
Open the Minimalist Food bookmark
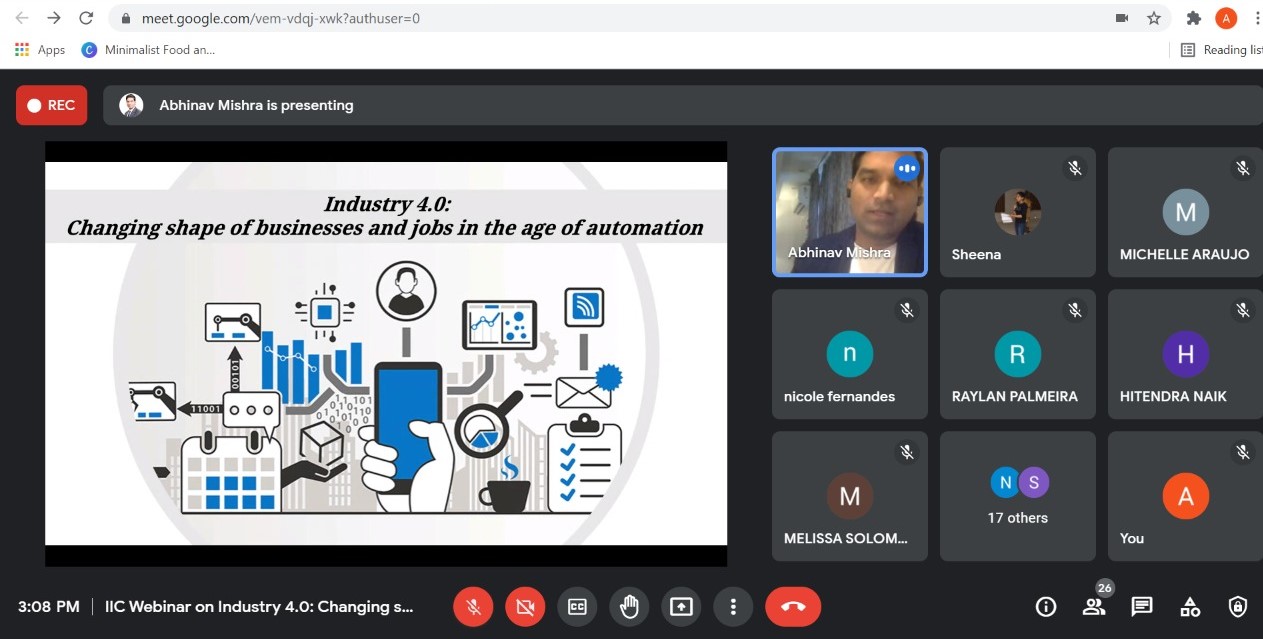click(x=148, y=50)
